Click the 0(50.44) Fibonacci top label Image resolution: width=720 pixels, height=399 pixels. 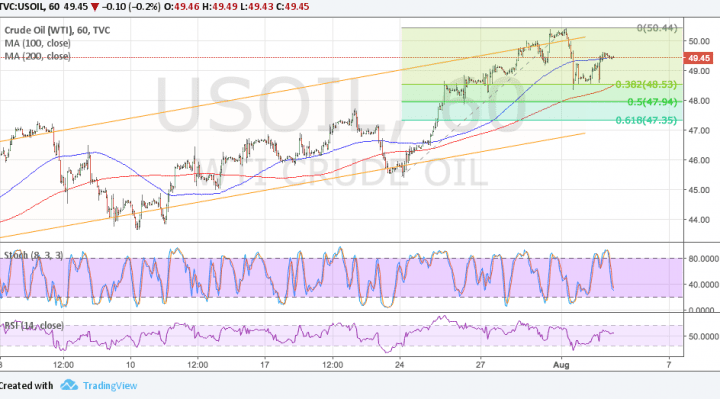coord(657,28)
